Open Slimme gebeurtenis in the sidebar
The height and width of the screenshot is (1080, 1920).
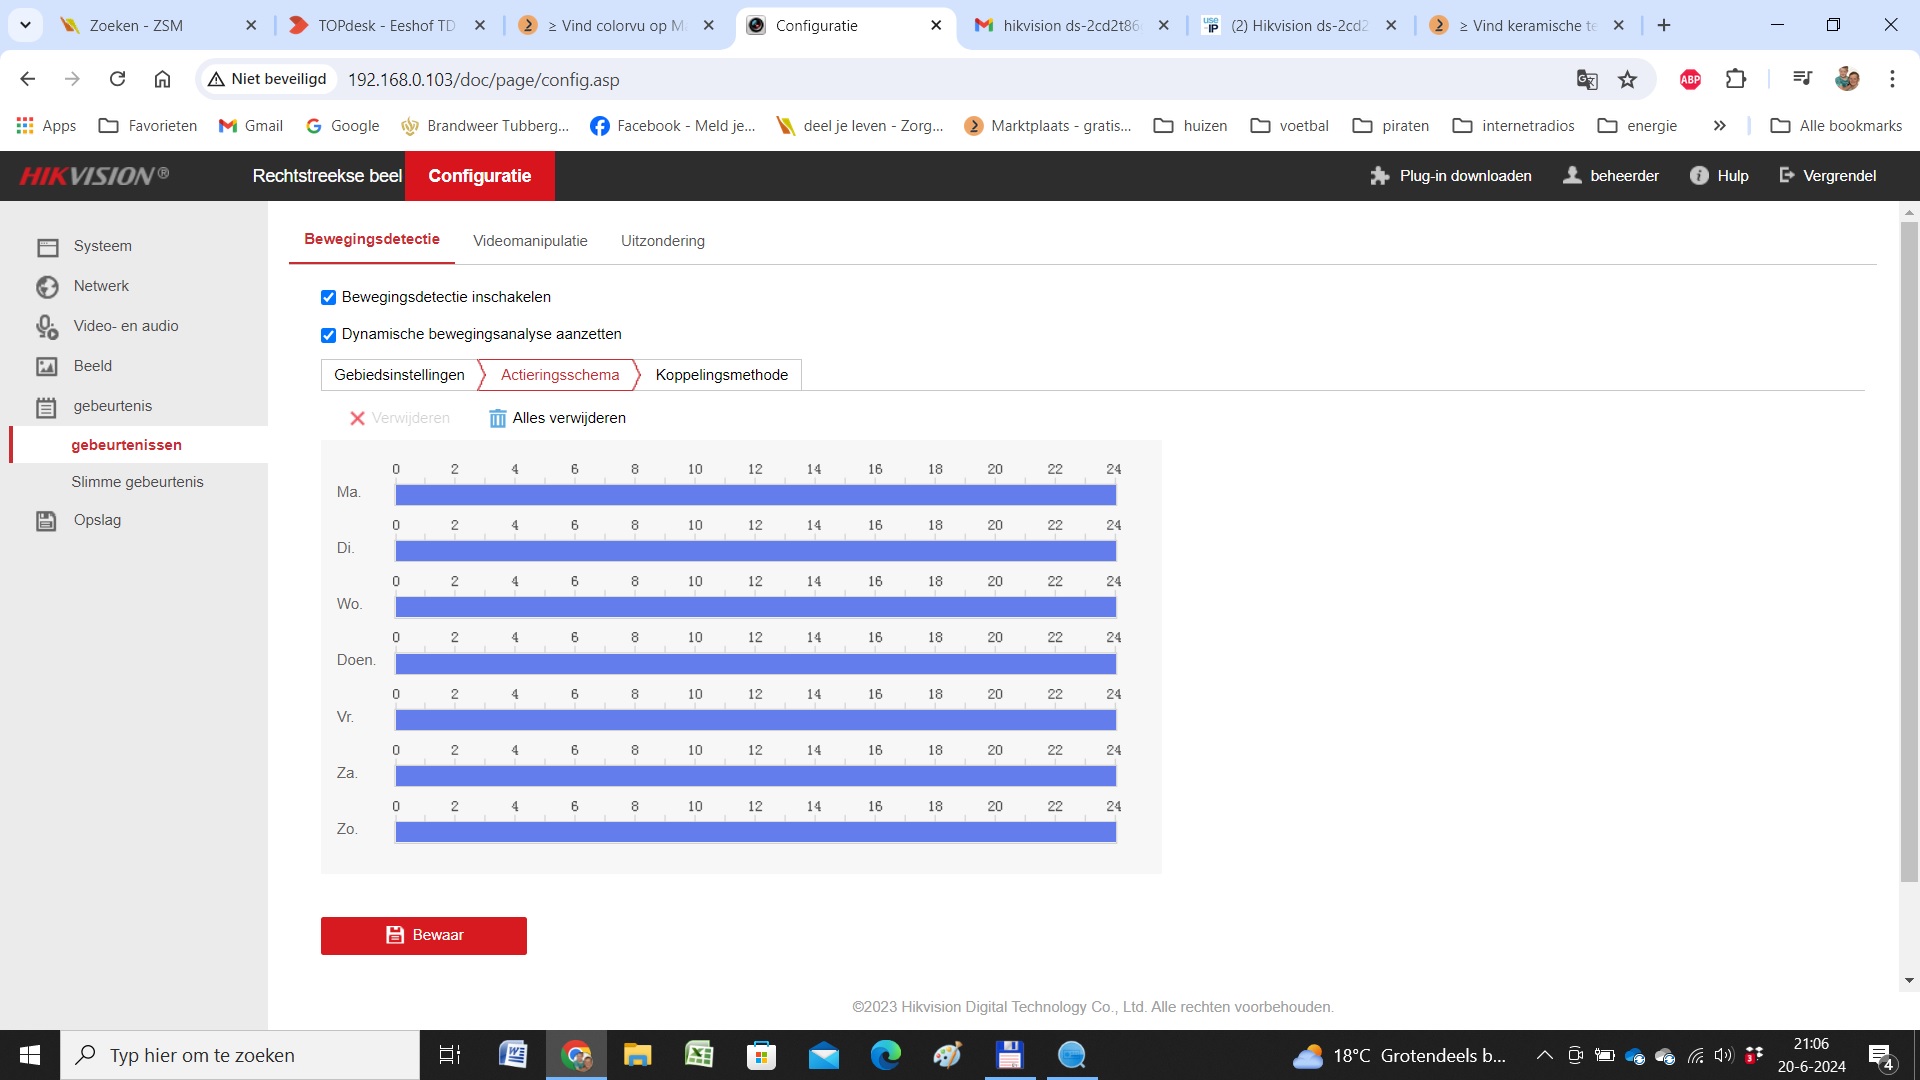tap(137, 482)
